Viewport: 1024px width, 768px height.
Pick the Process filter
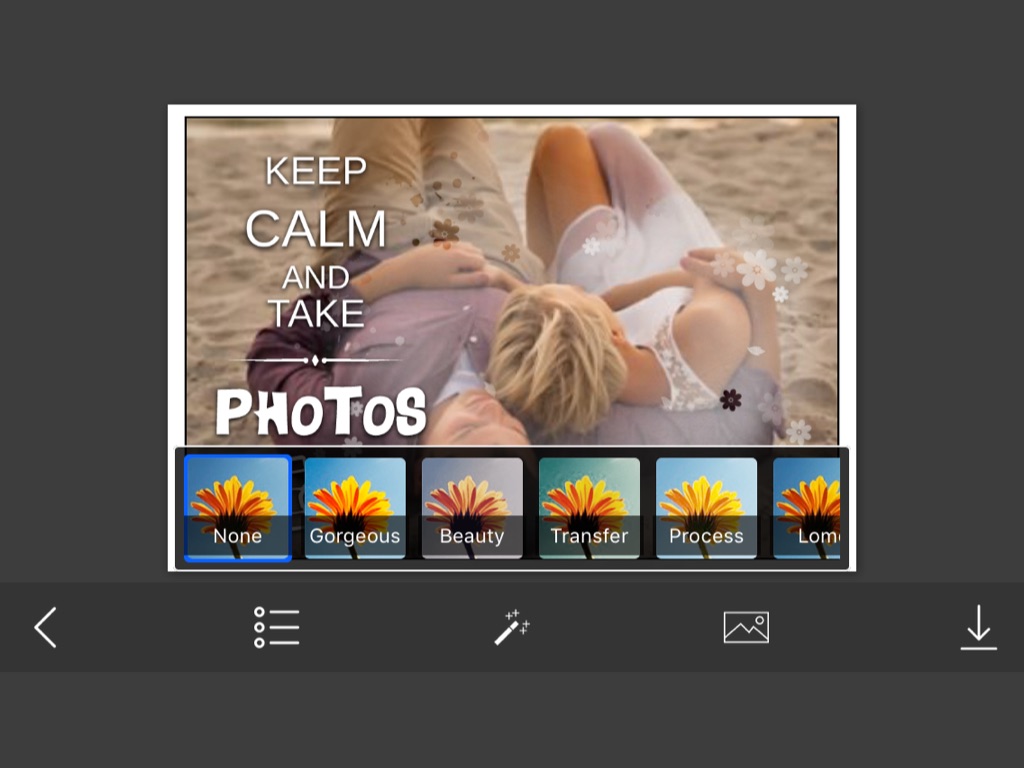706,508
